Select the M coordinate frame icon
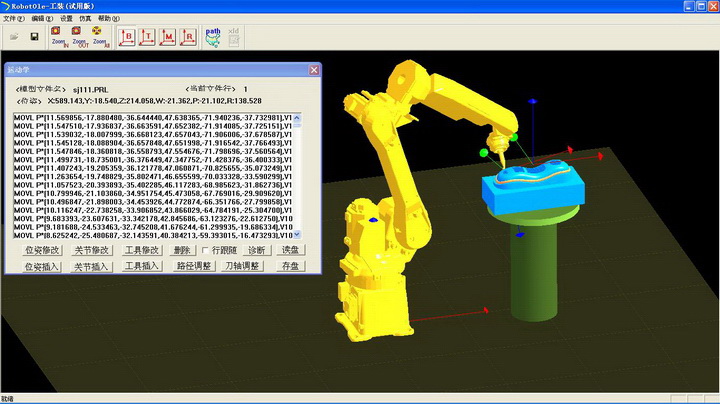This screenshot has width=720, height=404. coord(169,37)
